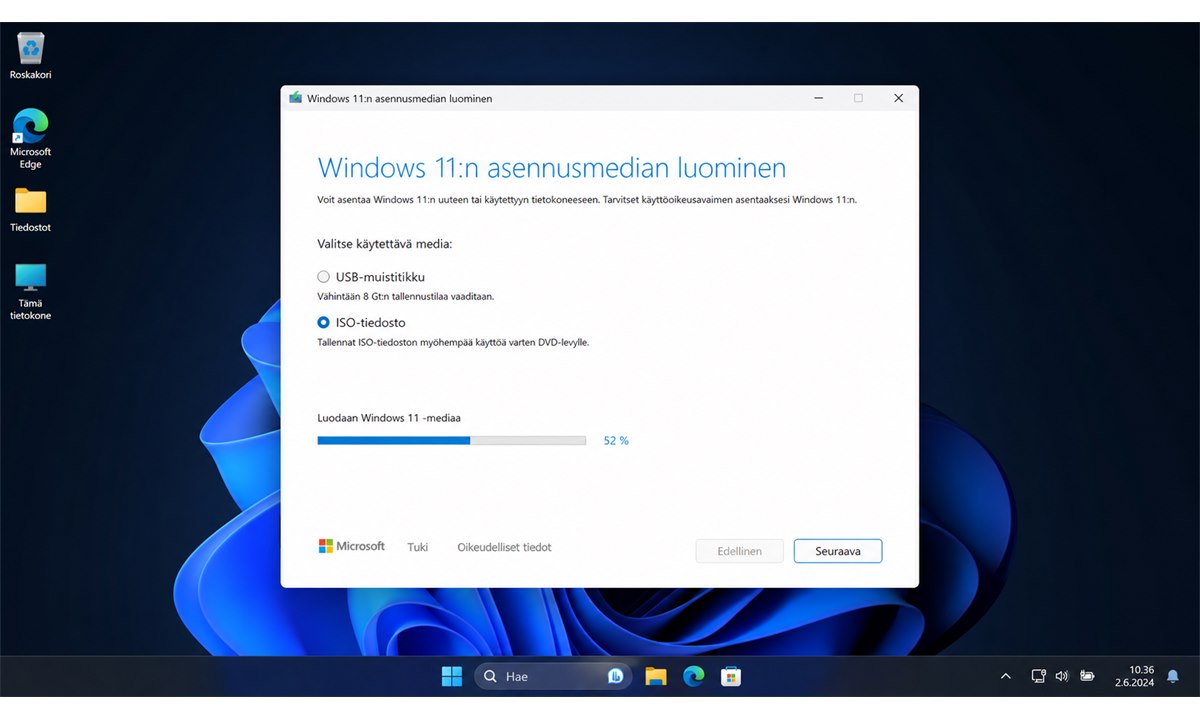Click the Seuraava button
Viewport: 1200px width, 720px height.
coord(838,551)
